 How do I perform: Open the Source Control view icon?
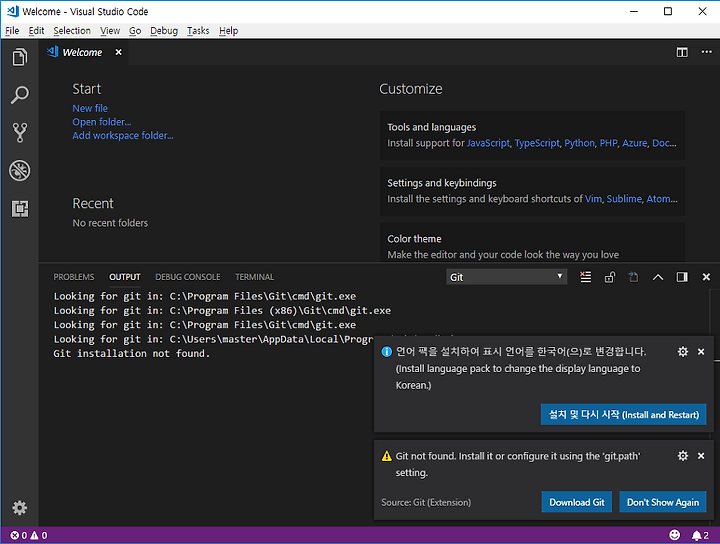point(19,133)
